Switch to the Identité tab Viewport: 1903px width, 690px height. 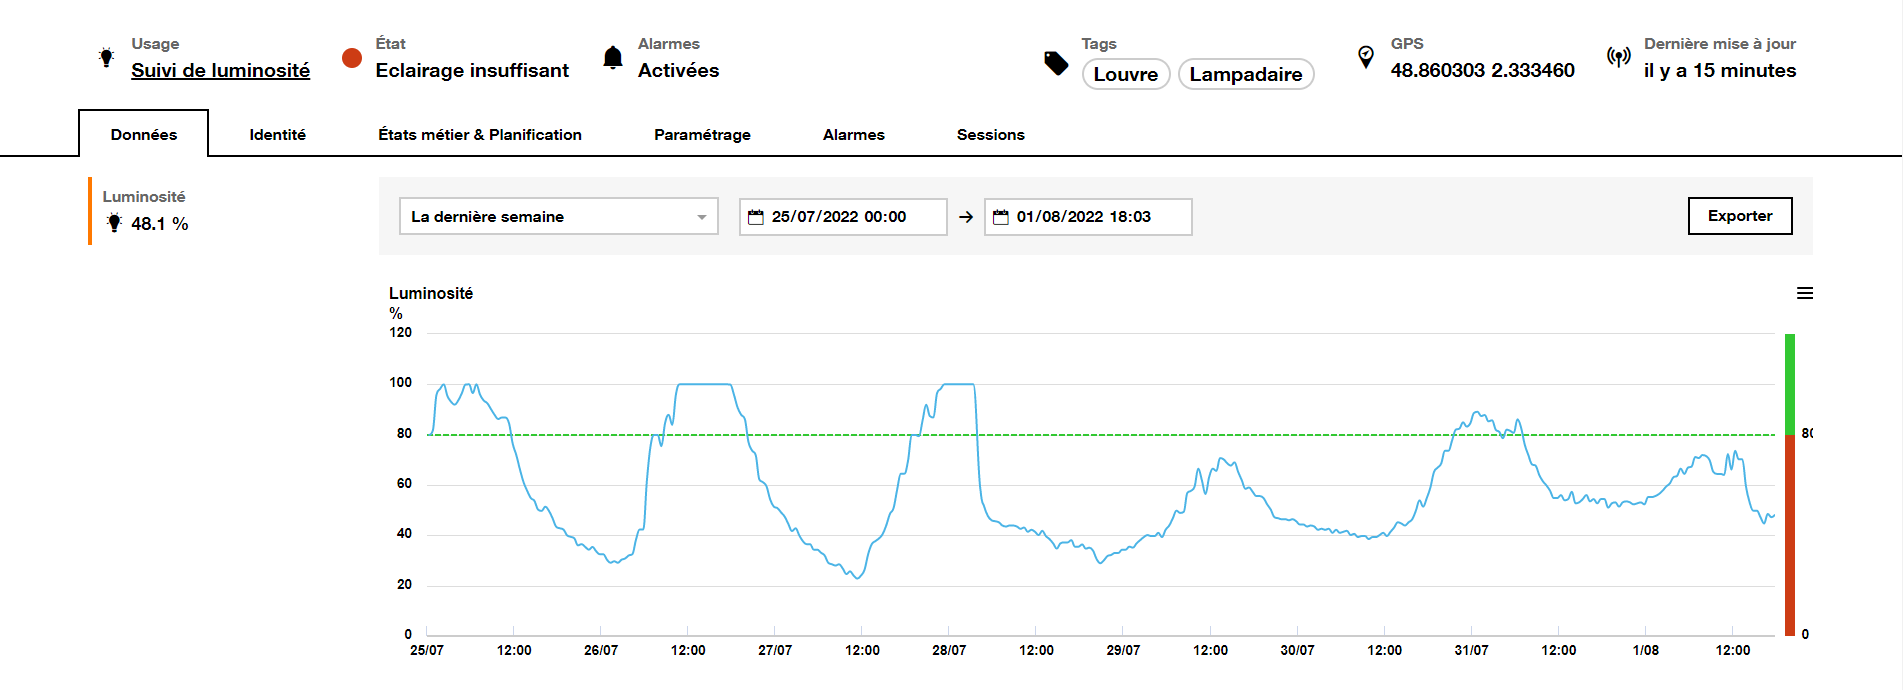(x=277, y=135)
